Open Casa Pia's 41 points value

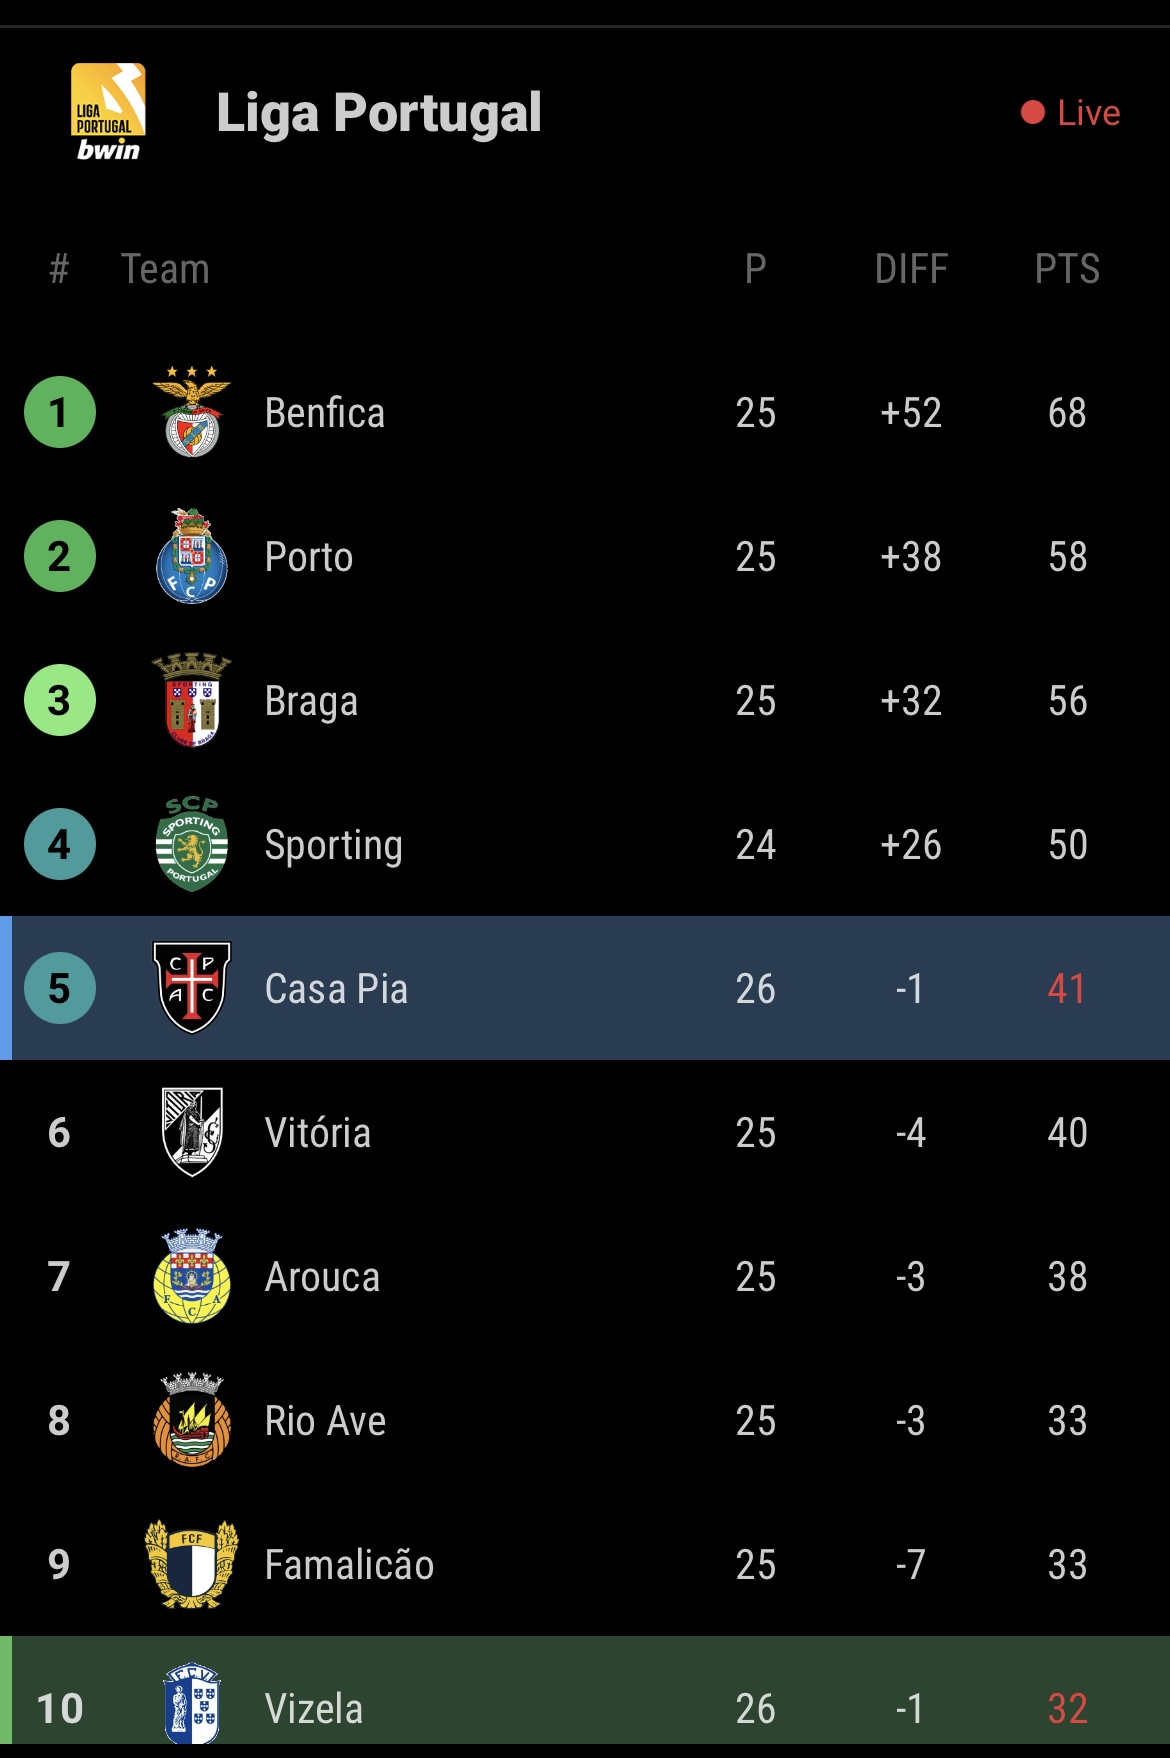(x=1067, y=989)
